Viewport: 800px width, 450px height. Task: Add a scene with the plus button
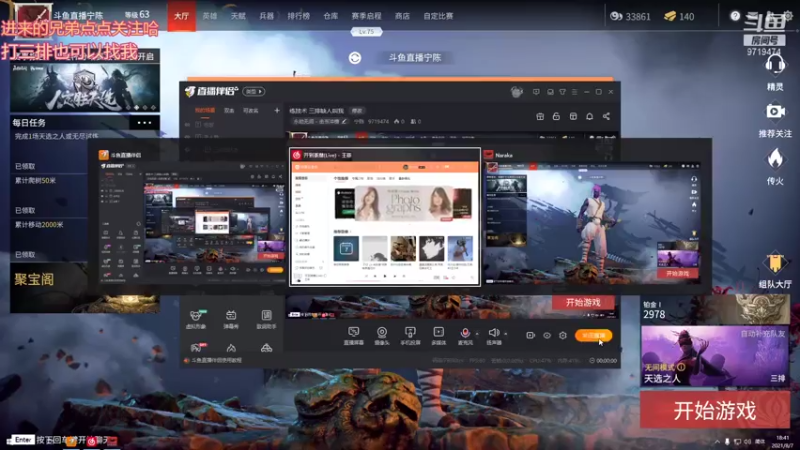click(x=277, y=110)
